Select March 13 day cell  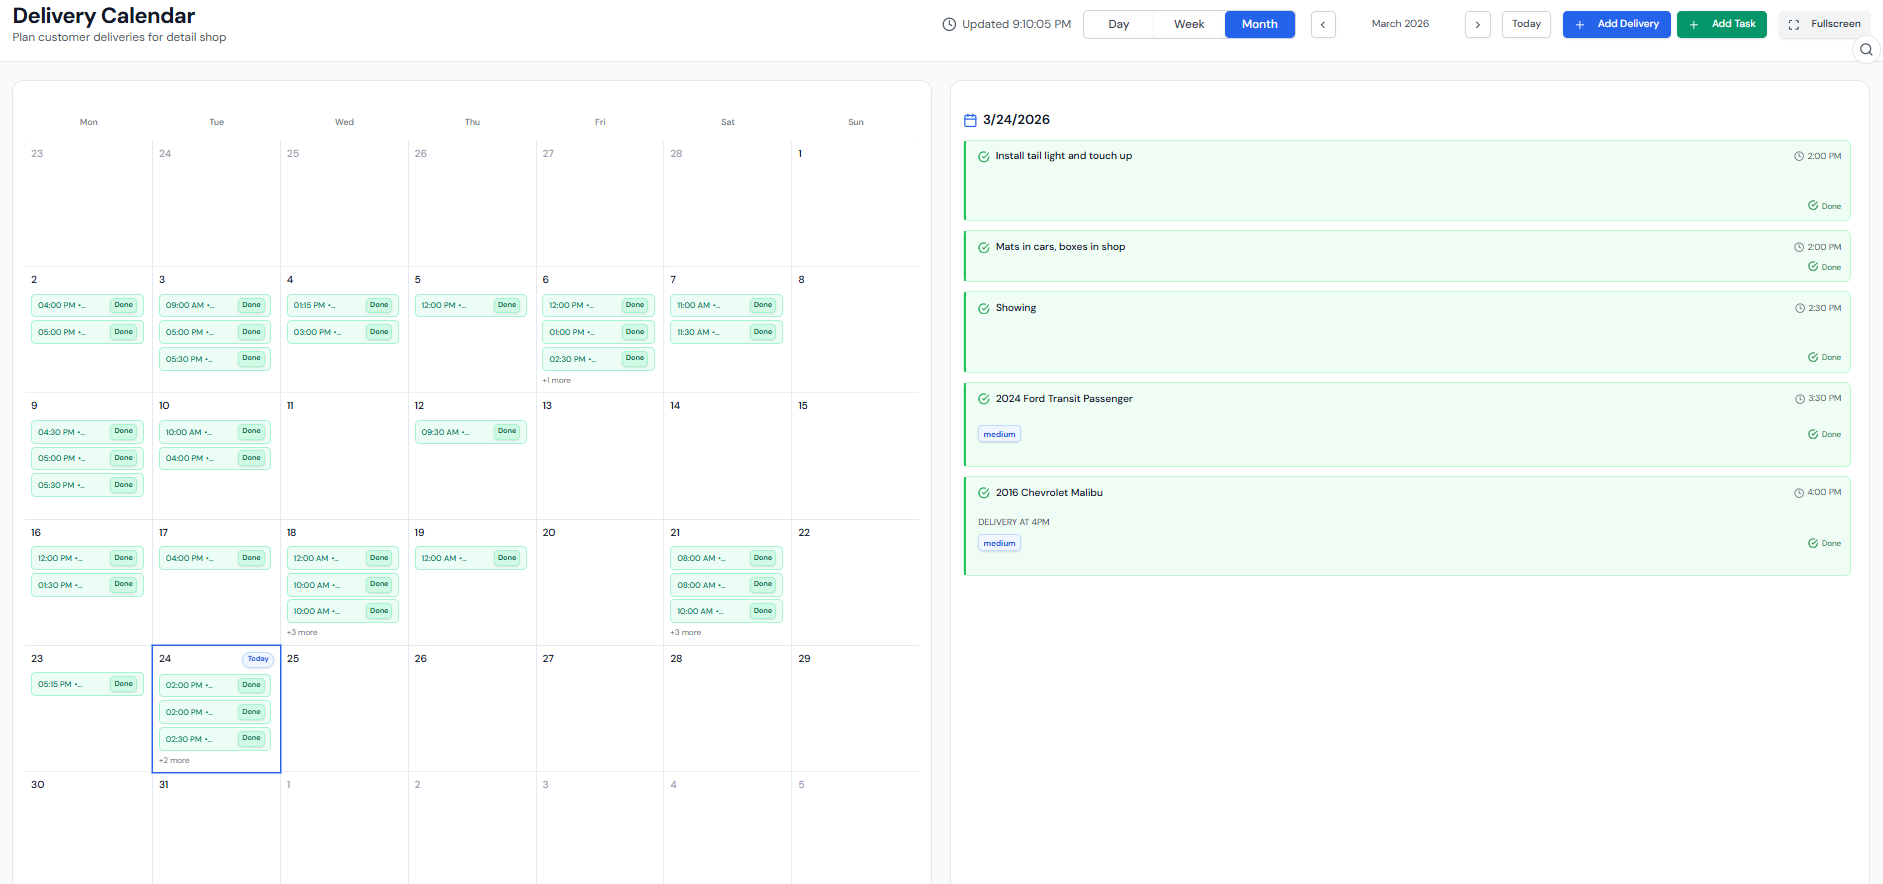tap(600, 456)
